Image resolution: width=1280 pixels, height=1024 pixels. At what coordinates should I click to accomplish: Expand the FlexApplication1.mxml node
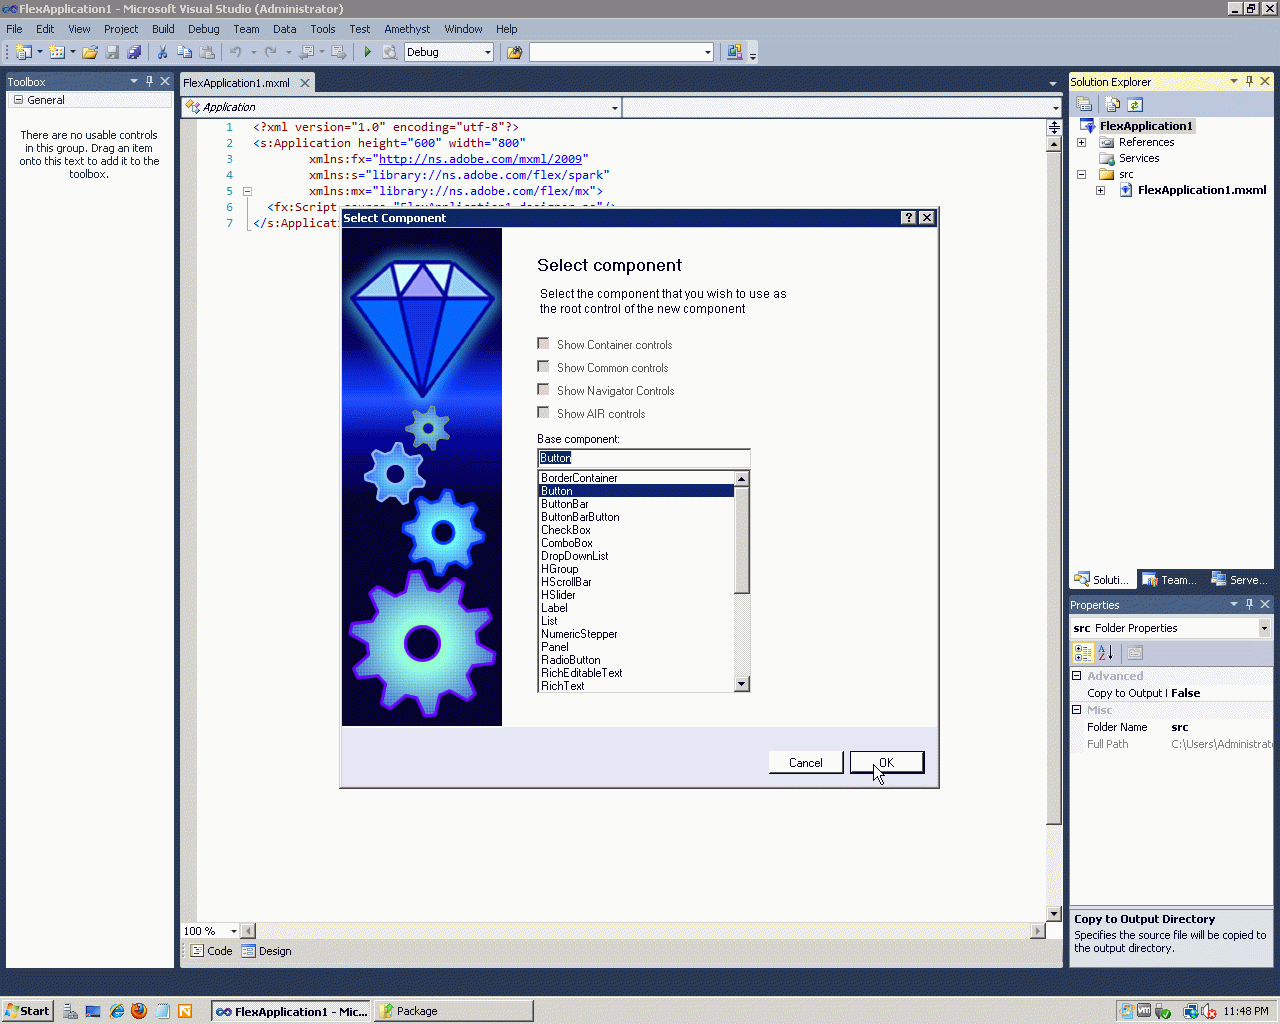click(x=1100, y=190)
